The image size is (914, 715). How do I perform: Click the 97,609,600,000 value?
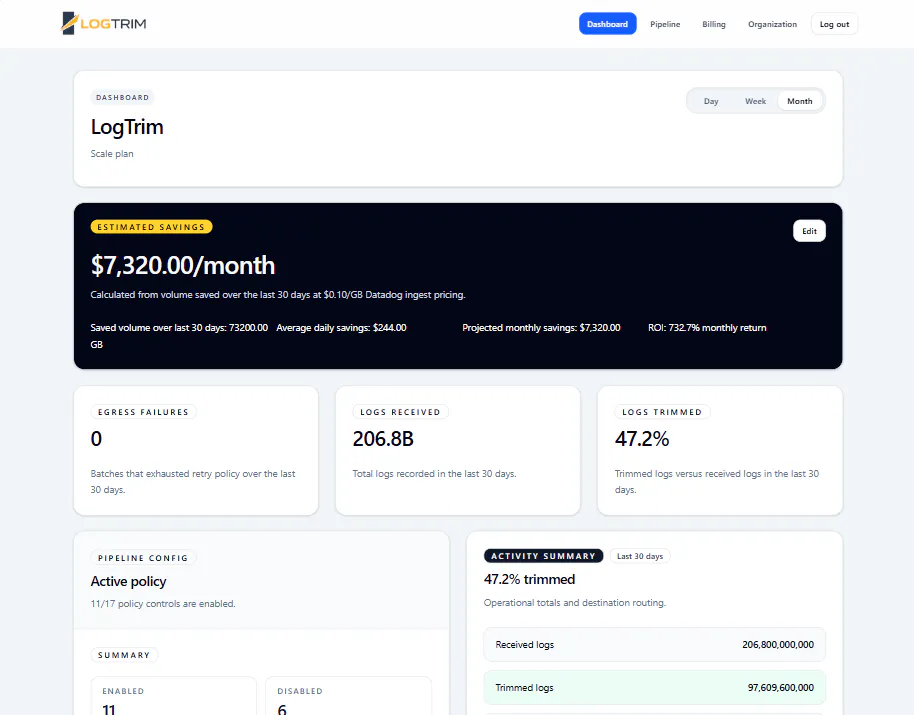pyautogui.click(x=781, y=688)
